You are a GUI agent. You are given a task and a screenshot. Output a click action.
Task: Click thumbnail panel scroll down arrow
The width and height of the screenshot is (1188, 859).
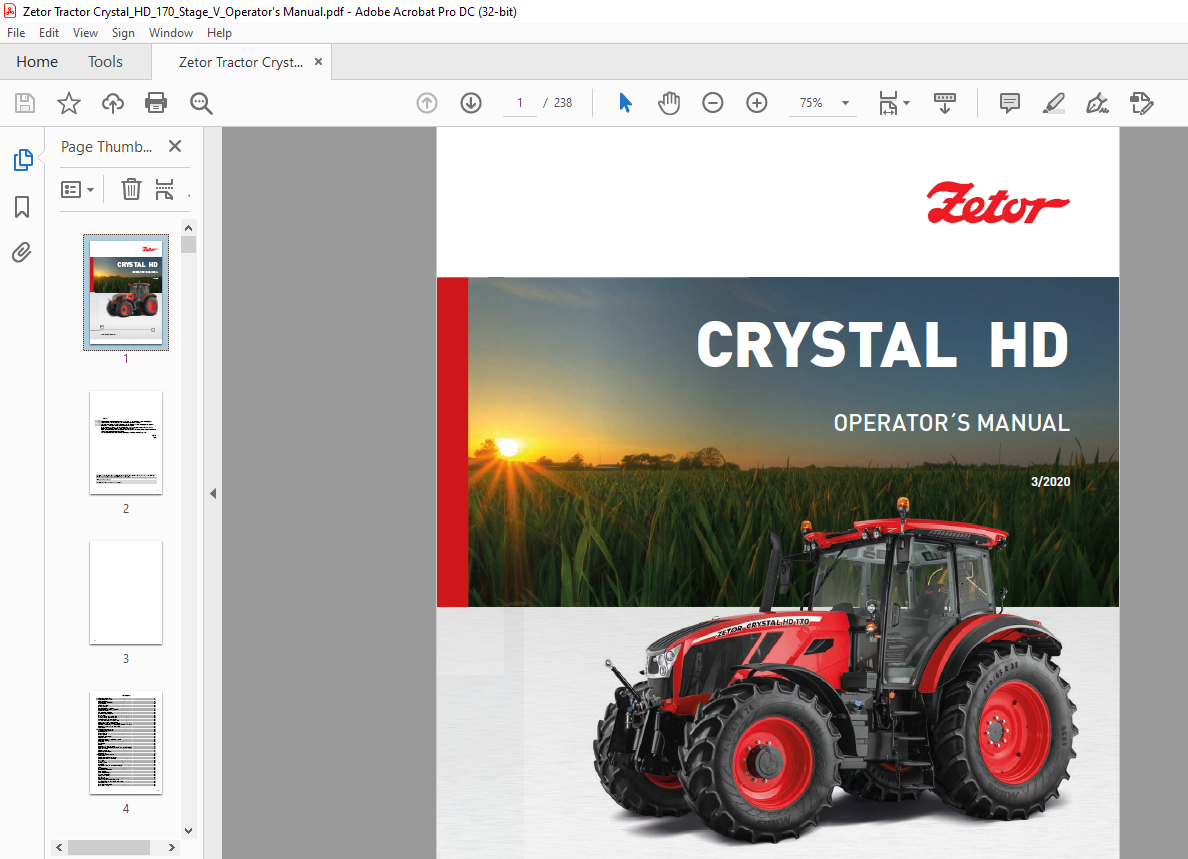tap(189, 831)
